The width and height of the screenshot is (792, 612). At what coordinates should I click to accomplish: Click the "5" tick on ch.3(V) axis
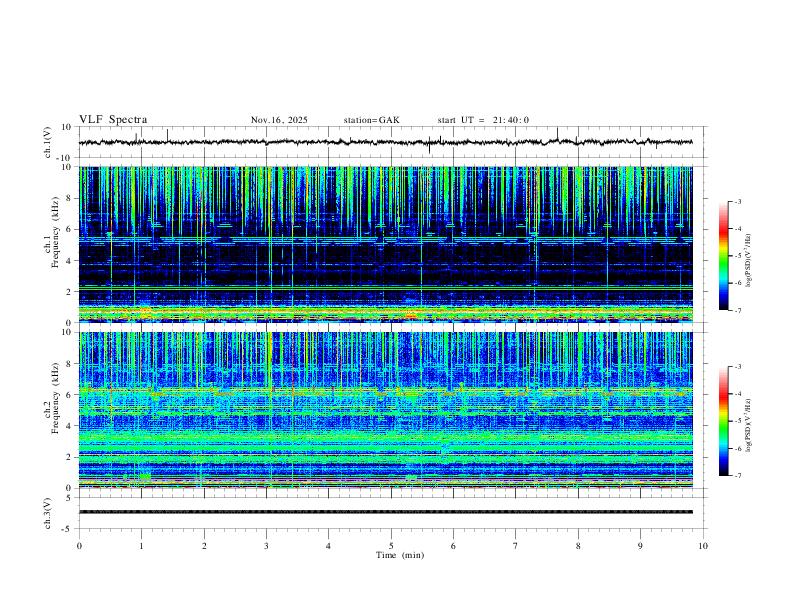[x=70, y=498]
